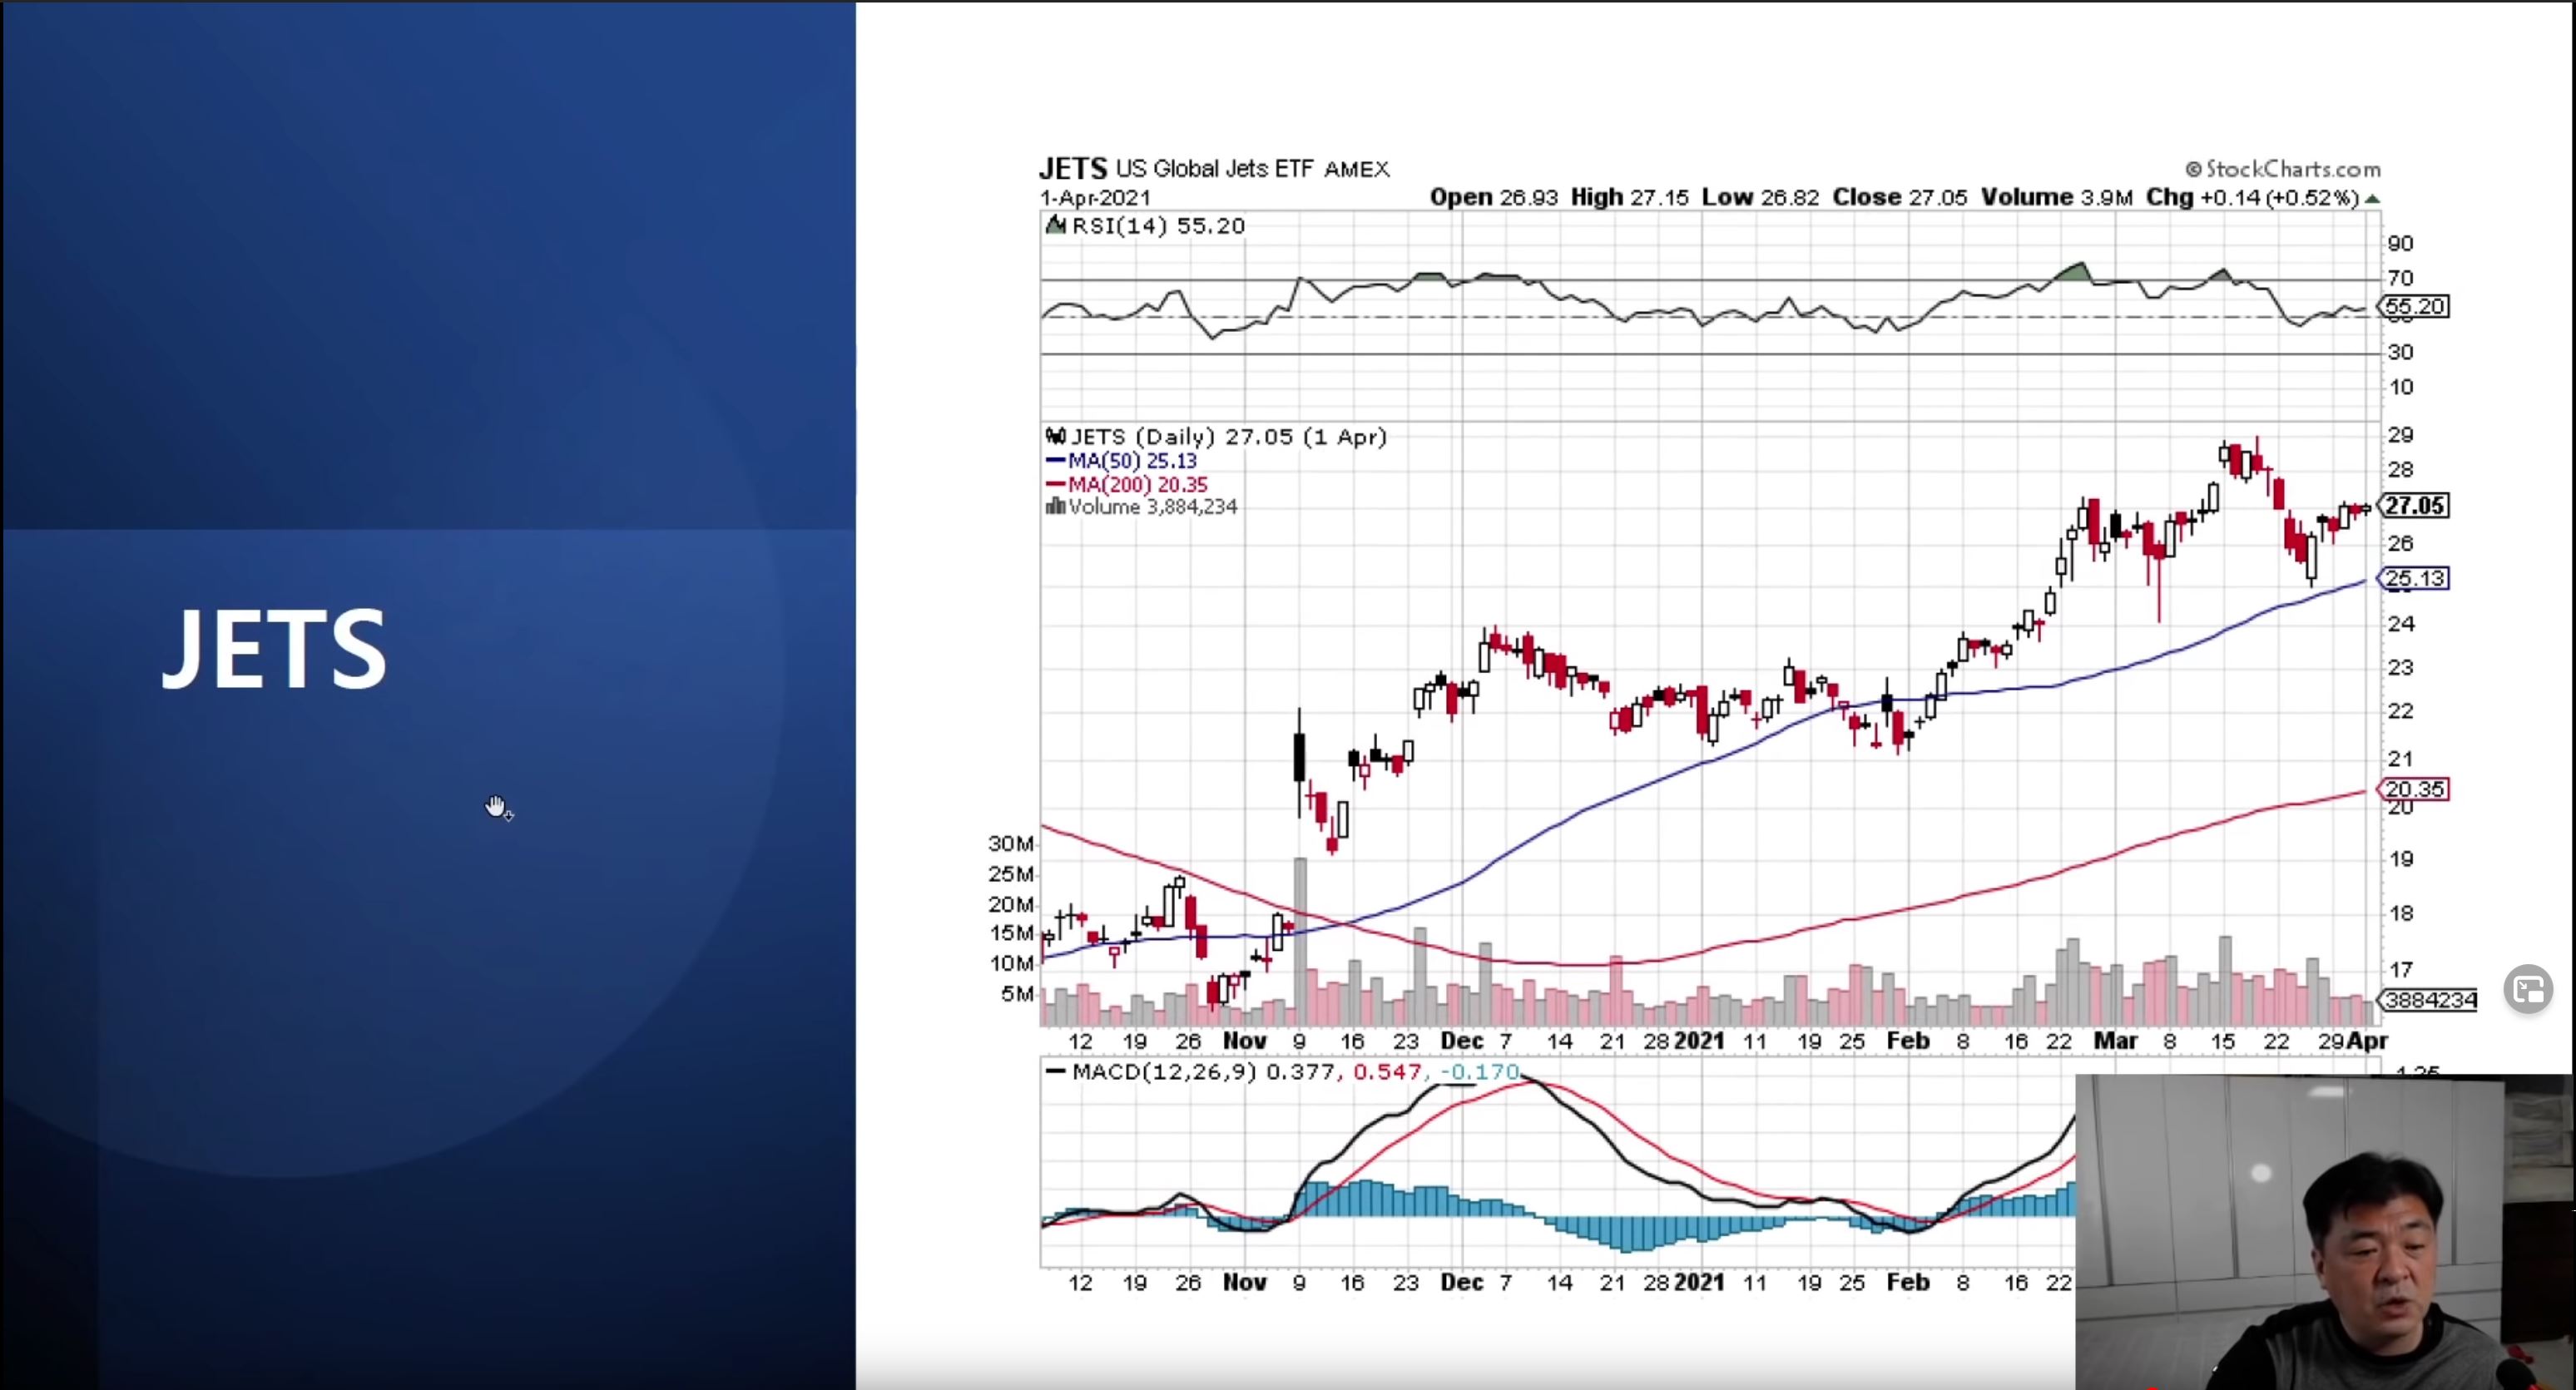Click the Volume bars legend icon
Image resolution: width=2576 pixels, height=1390 pixels.
(1055, 507)
